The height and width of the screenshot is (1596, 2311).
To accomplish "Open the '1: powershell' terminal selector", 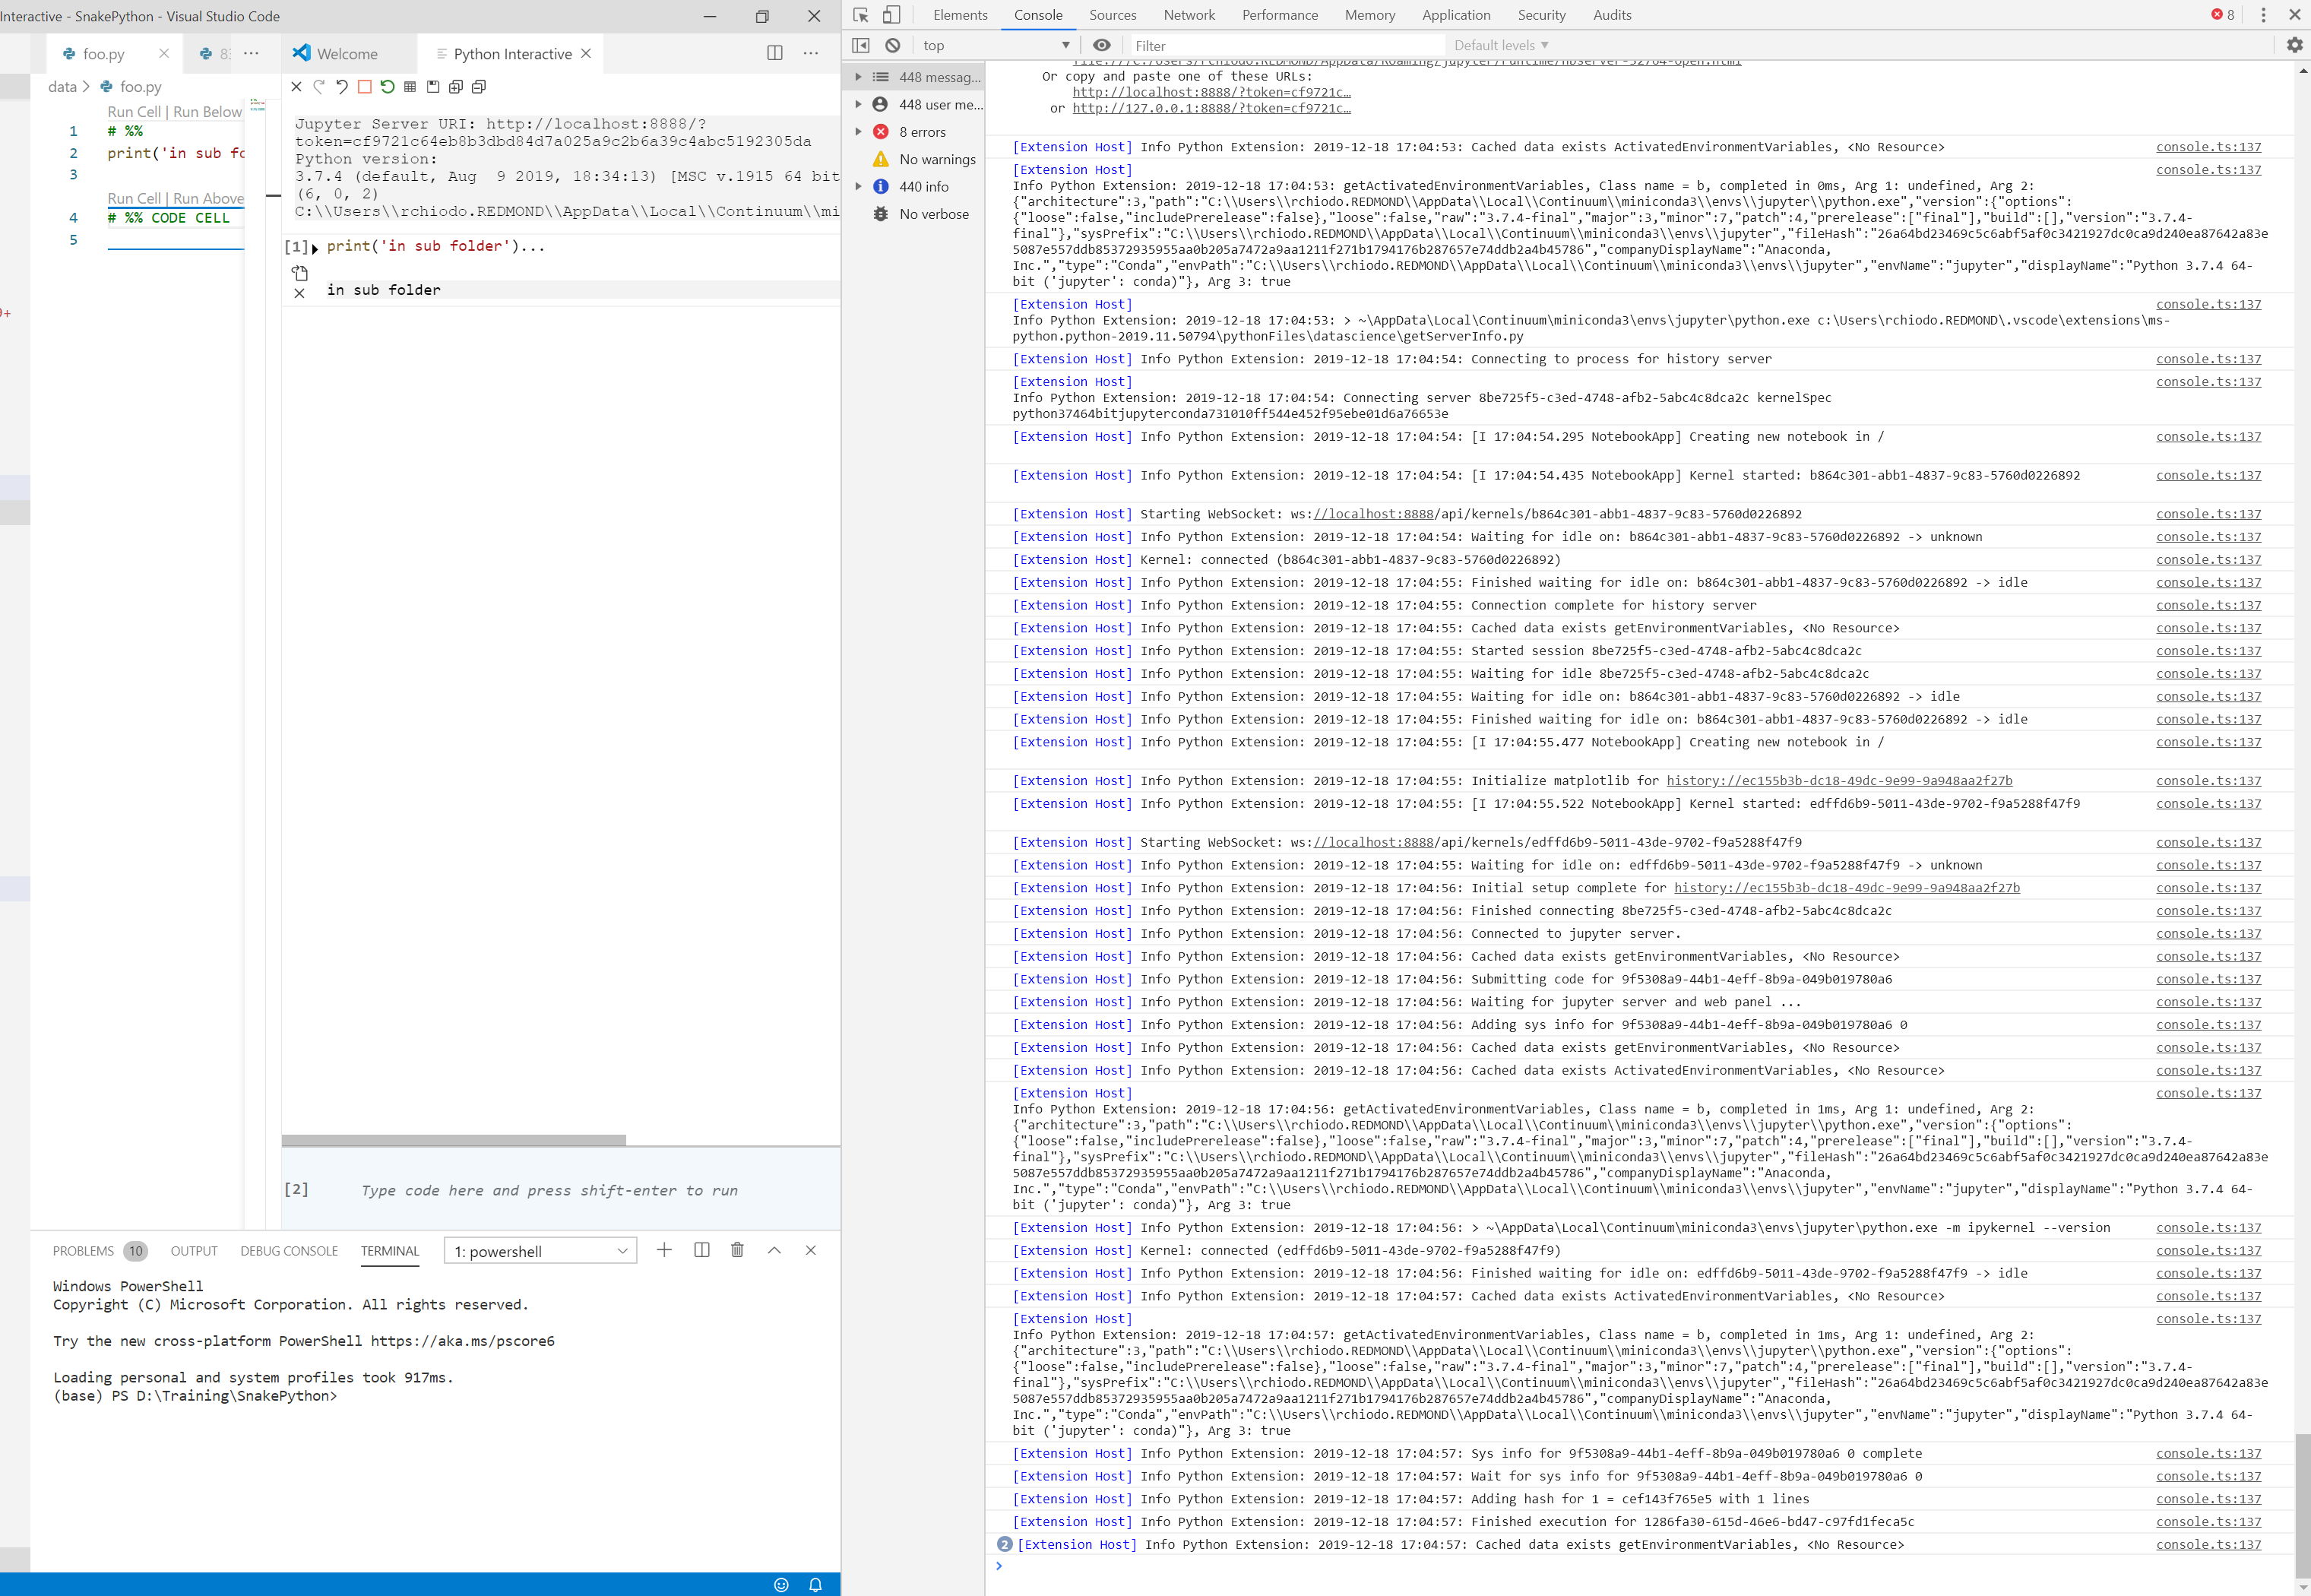I will (x=540, y=1250).
